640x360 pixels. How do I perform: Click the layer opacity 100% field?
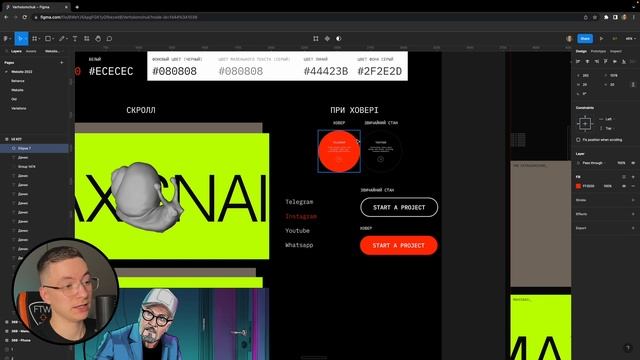[x=621, y=163]
